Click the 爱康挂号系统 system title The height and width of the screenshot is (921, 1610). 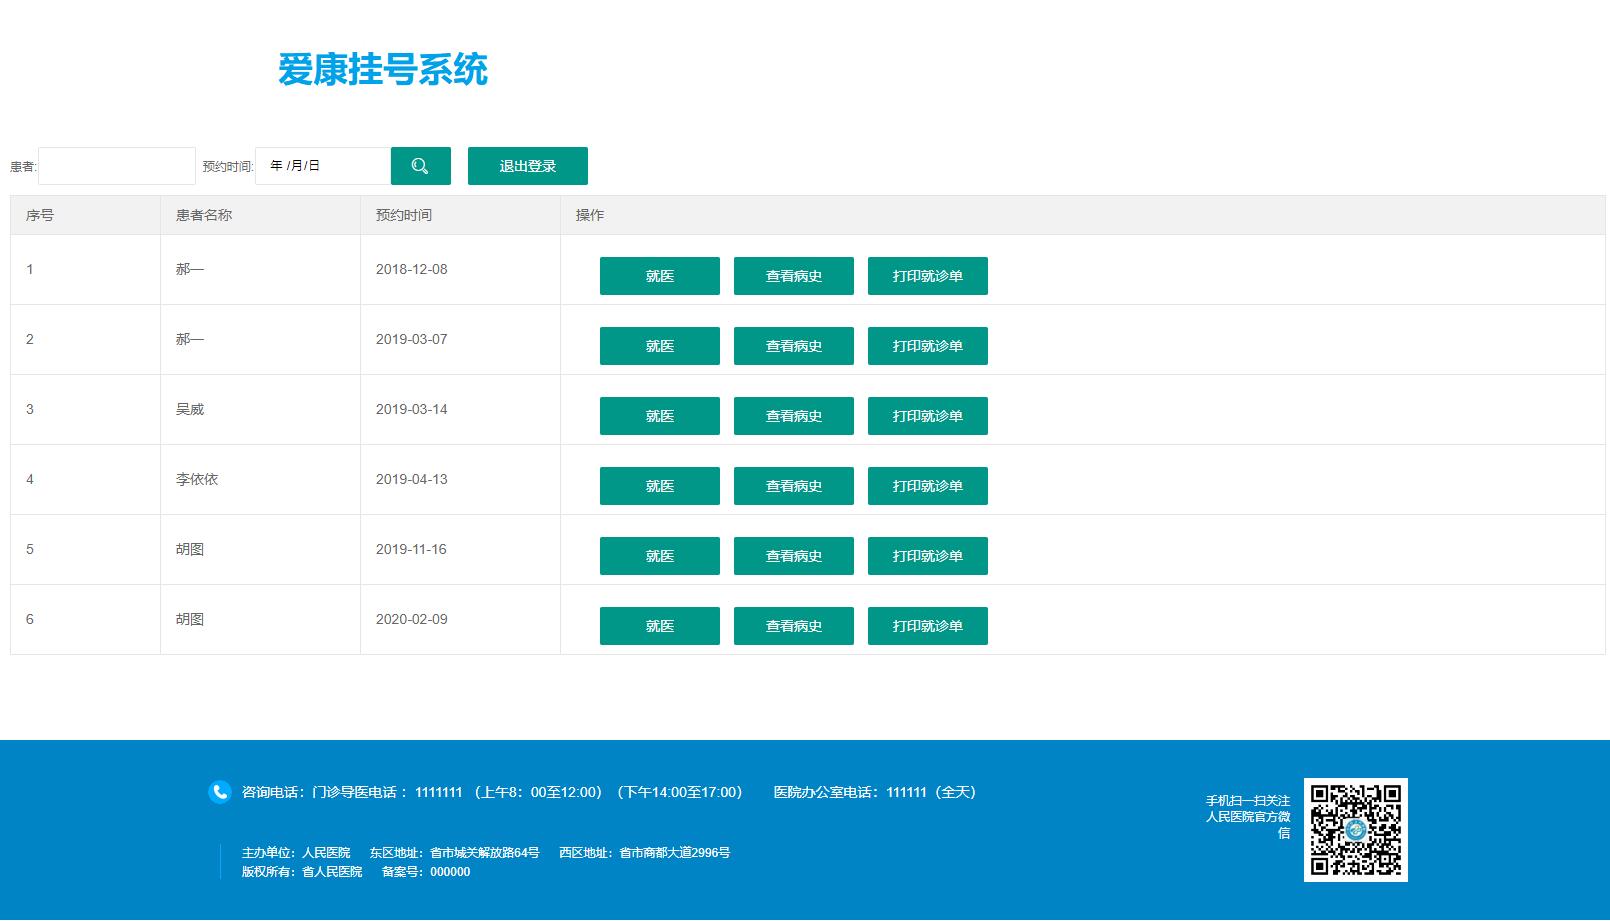pyautogui.click(x=384, y=71)
